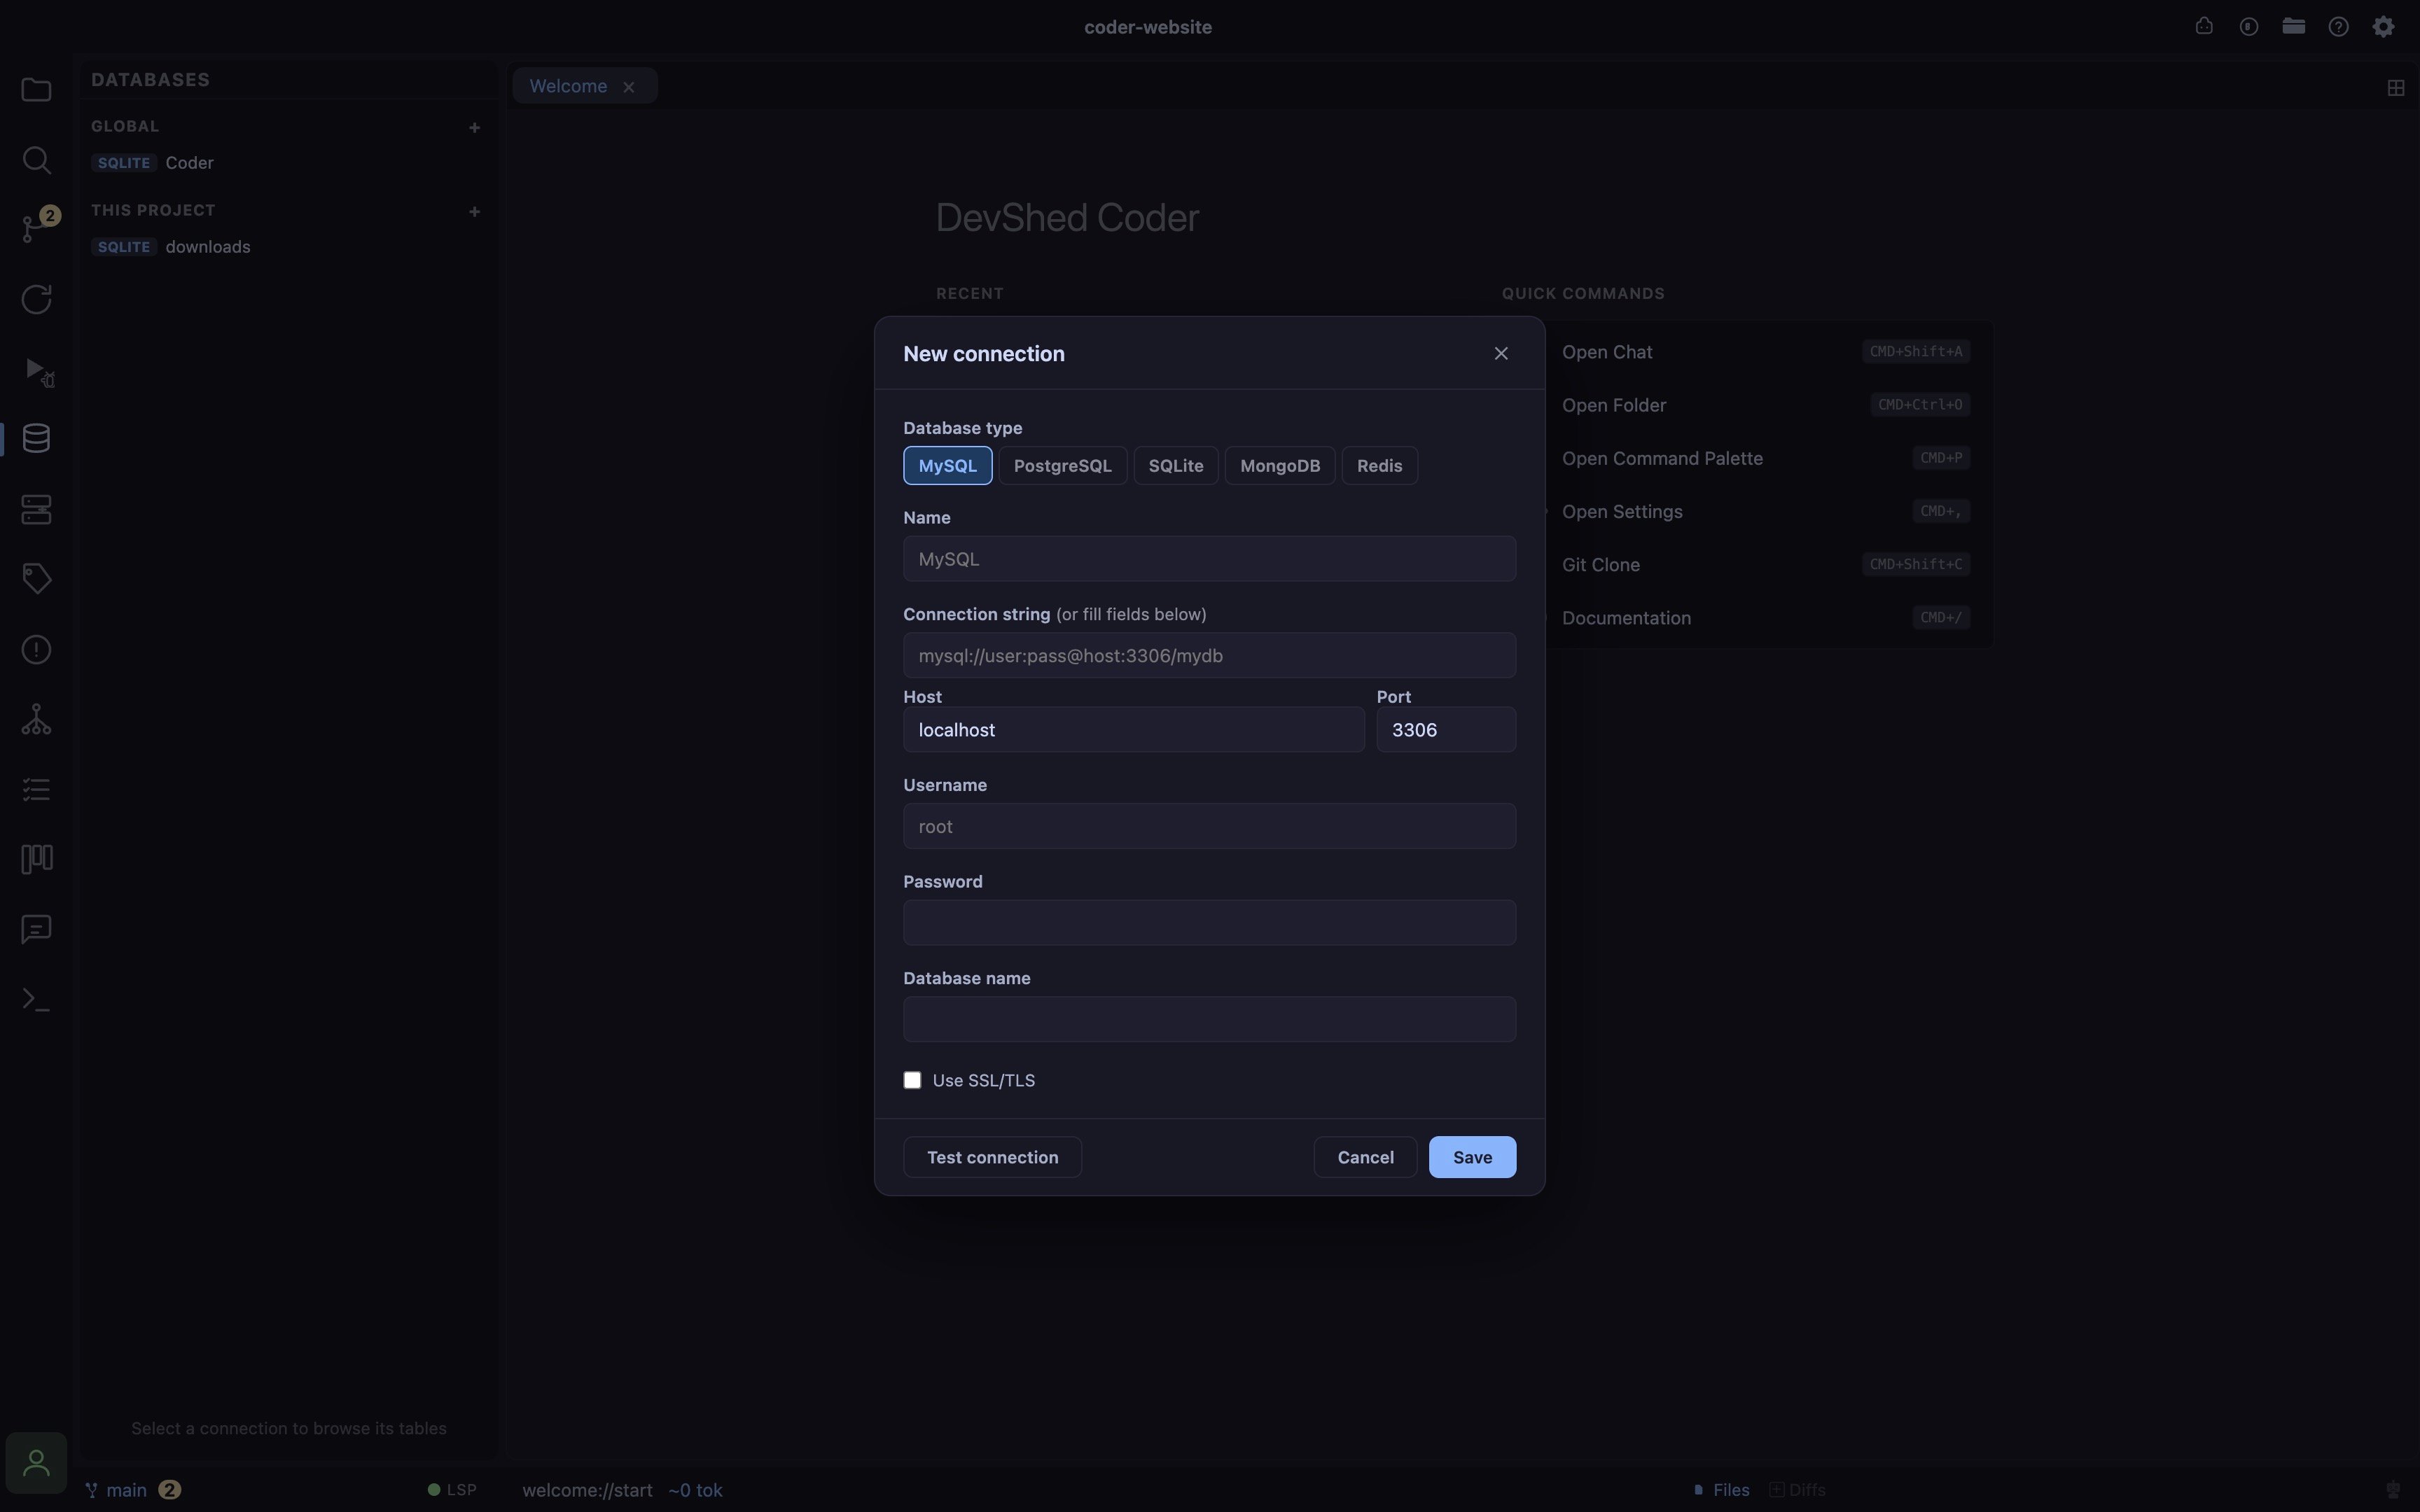Close the New connection dialog
The height and width of the screenshot is (1512, 2420).
pyautogui.click(x=1501, y=354)
